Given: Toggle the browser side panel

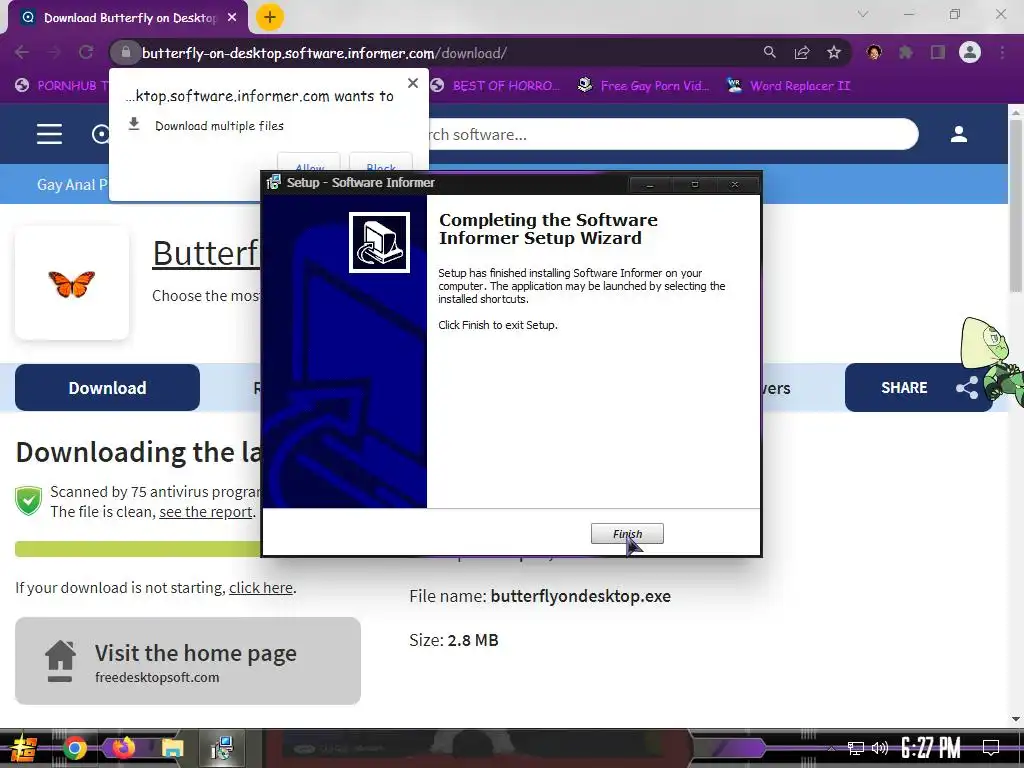Looking at the screenshot, I should coord(938,53).
